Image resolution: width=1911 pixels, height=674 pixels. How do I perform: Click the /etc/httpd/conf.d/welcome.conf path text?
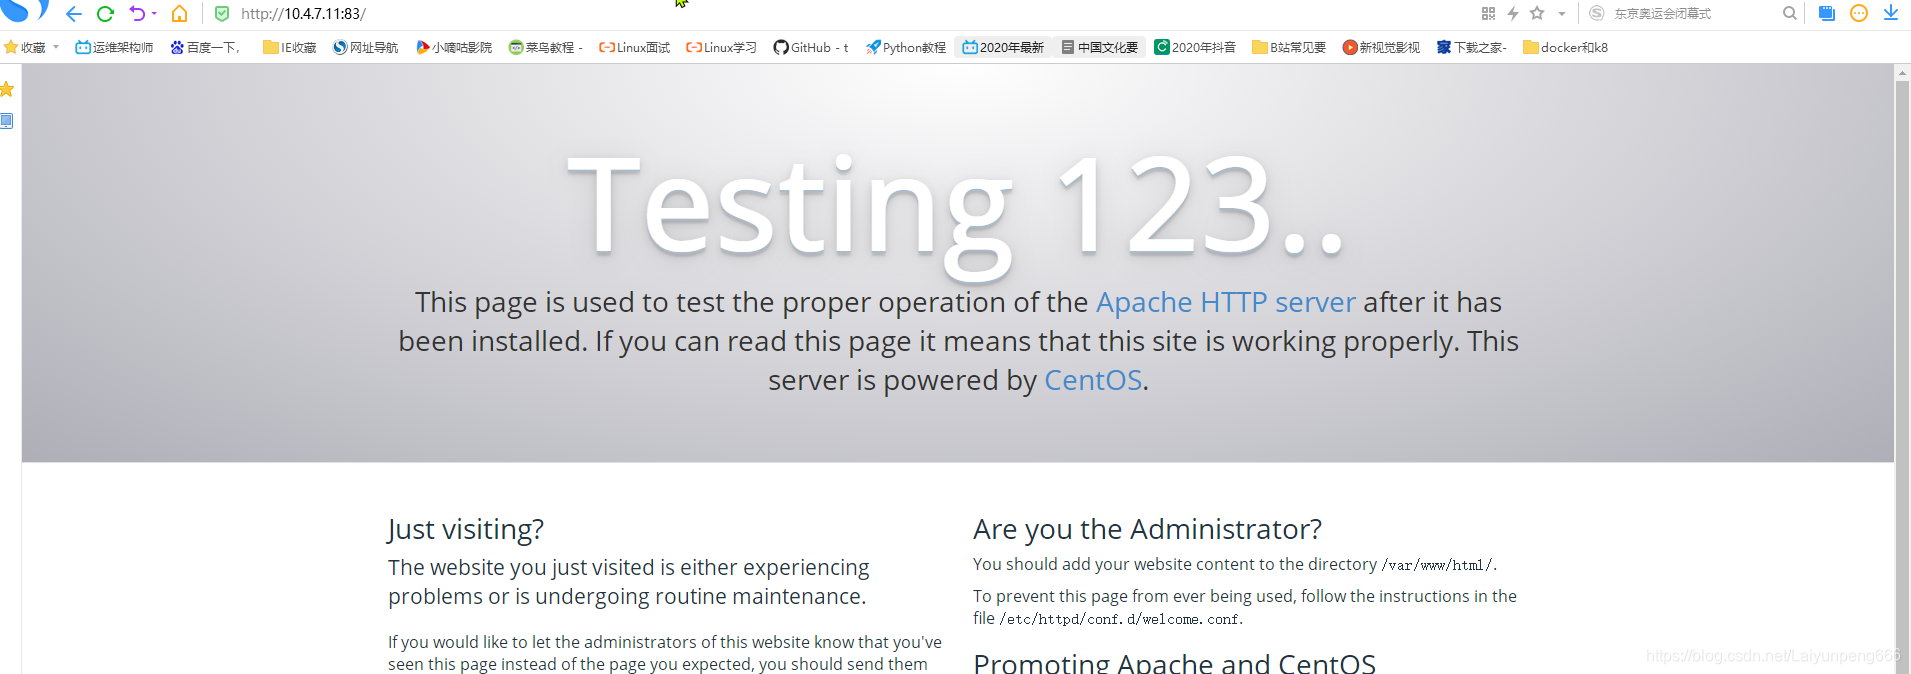(1120, 619)
